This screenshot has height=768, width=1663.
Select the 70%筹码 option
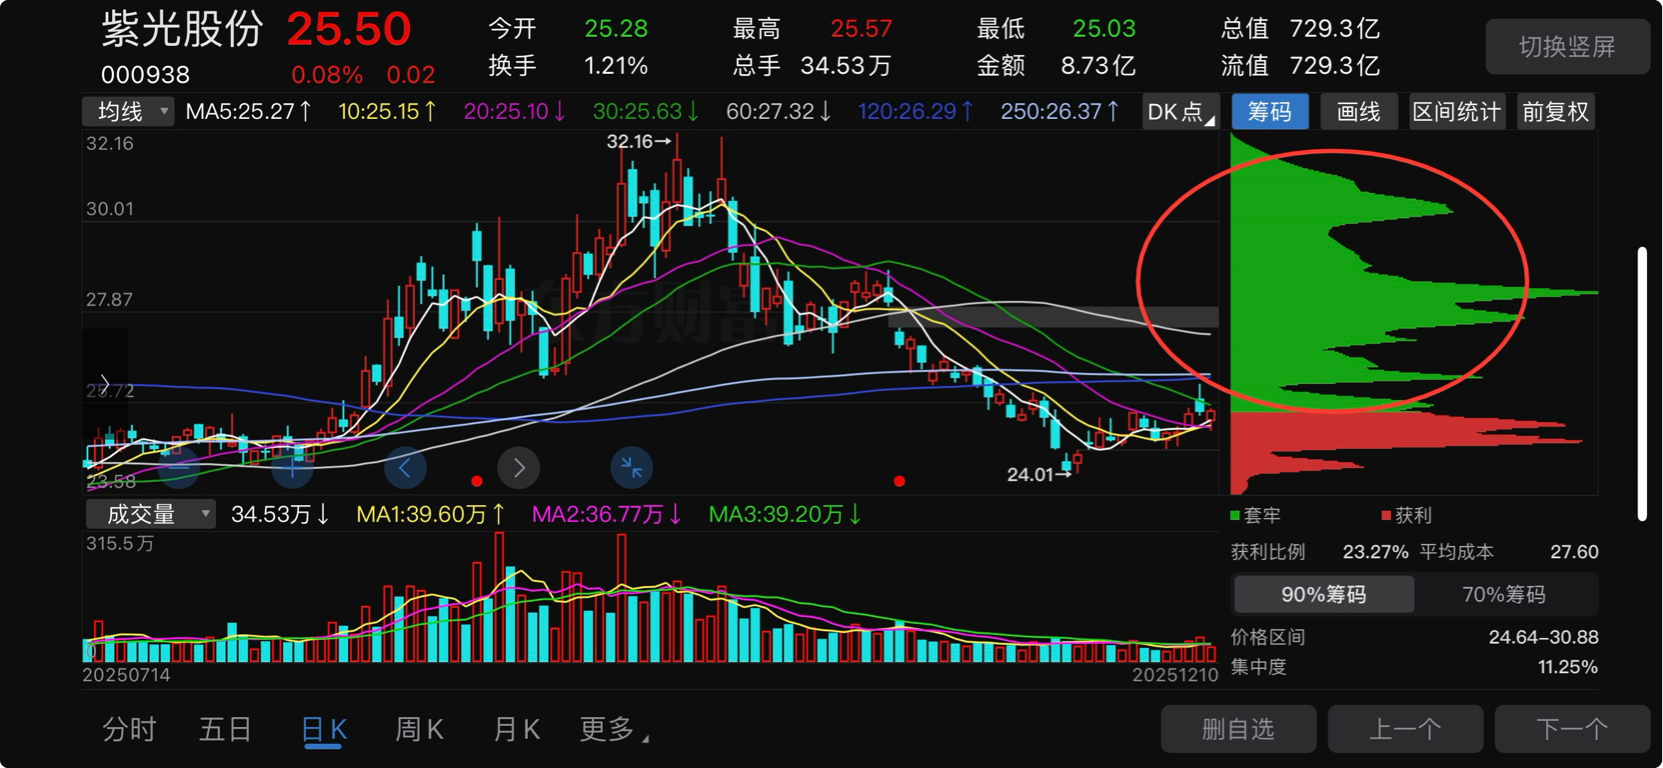(x=1504, y=594)
